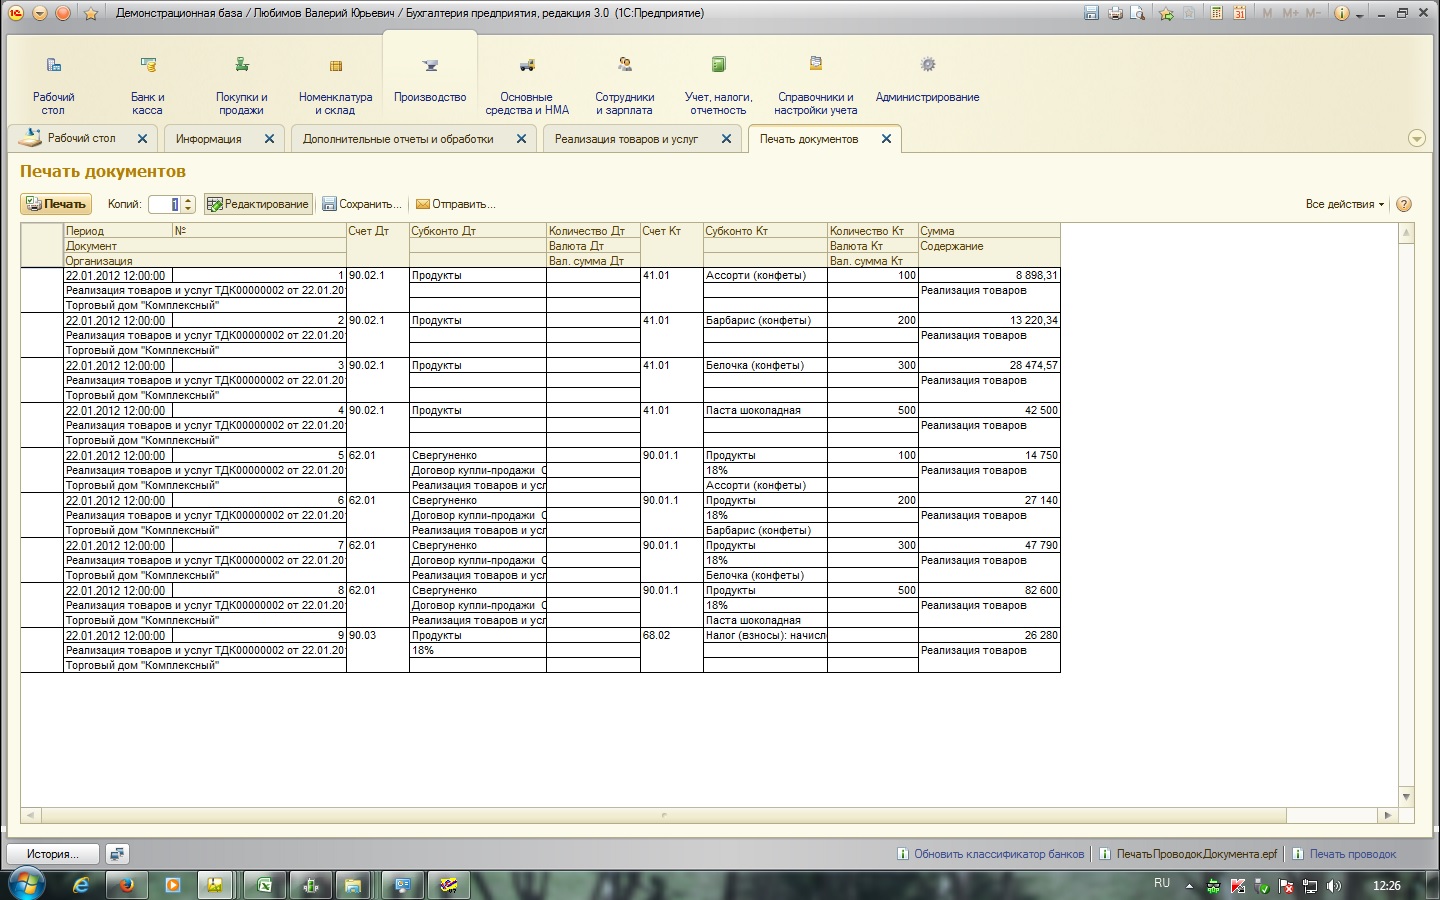Toggle the Редактирование mode button

click(x=258, y=204)
